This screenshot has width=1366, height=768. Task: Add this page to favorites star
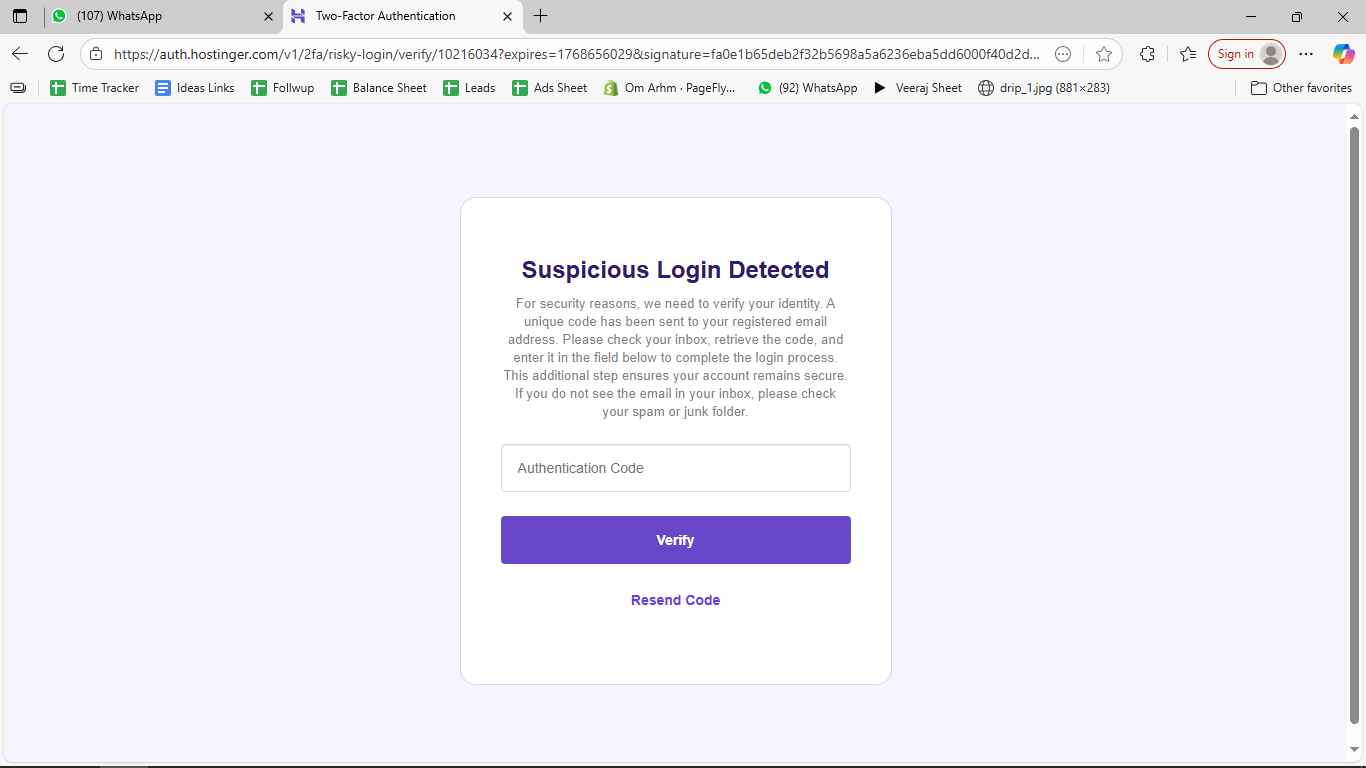1103,54
